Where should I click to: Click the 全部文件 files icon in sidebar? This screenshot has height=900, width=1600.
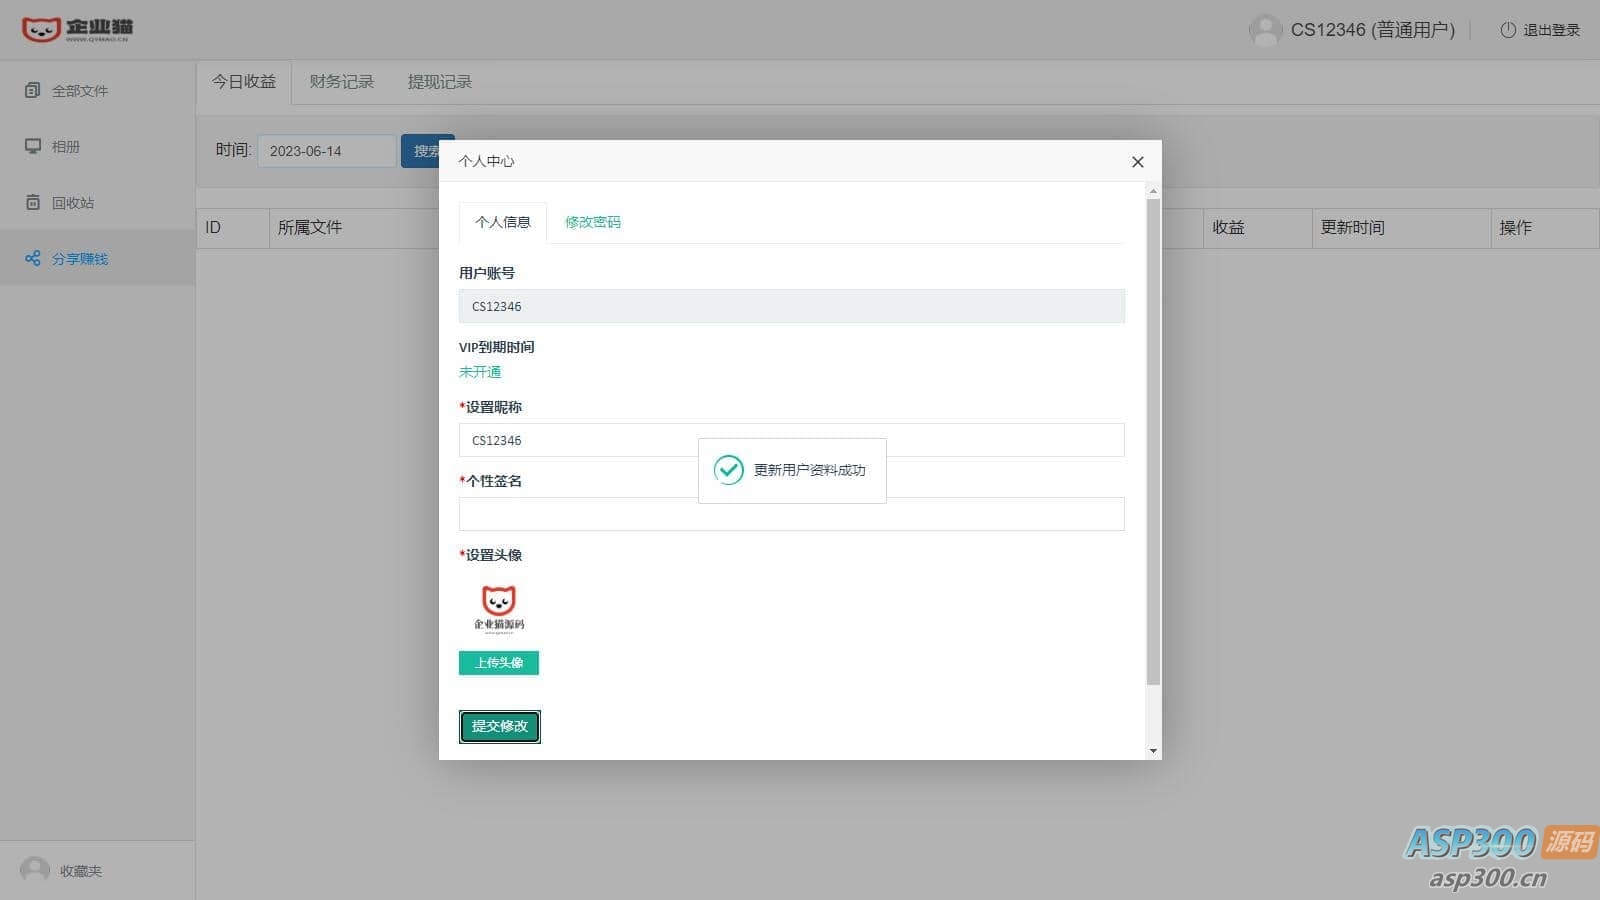(x=33, y=90)
